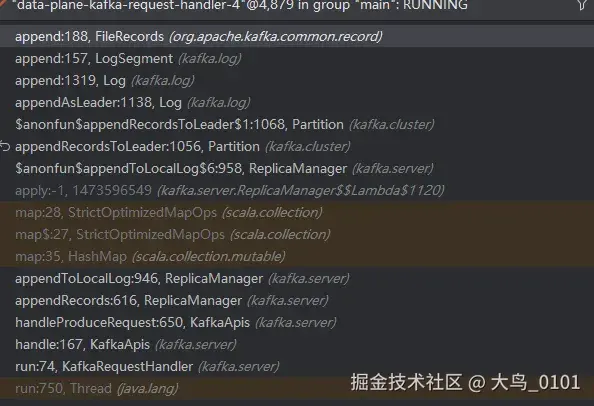The width and height of the screenshot is (594, 406).
Task: Select frame run:750, Thread
Action: click(x=297, y=388)
